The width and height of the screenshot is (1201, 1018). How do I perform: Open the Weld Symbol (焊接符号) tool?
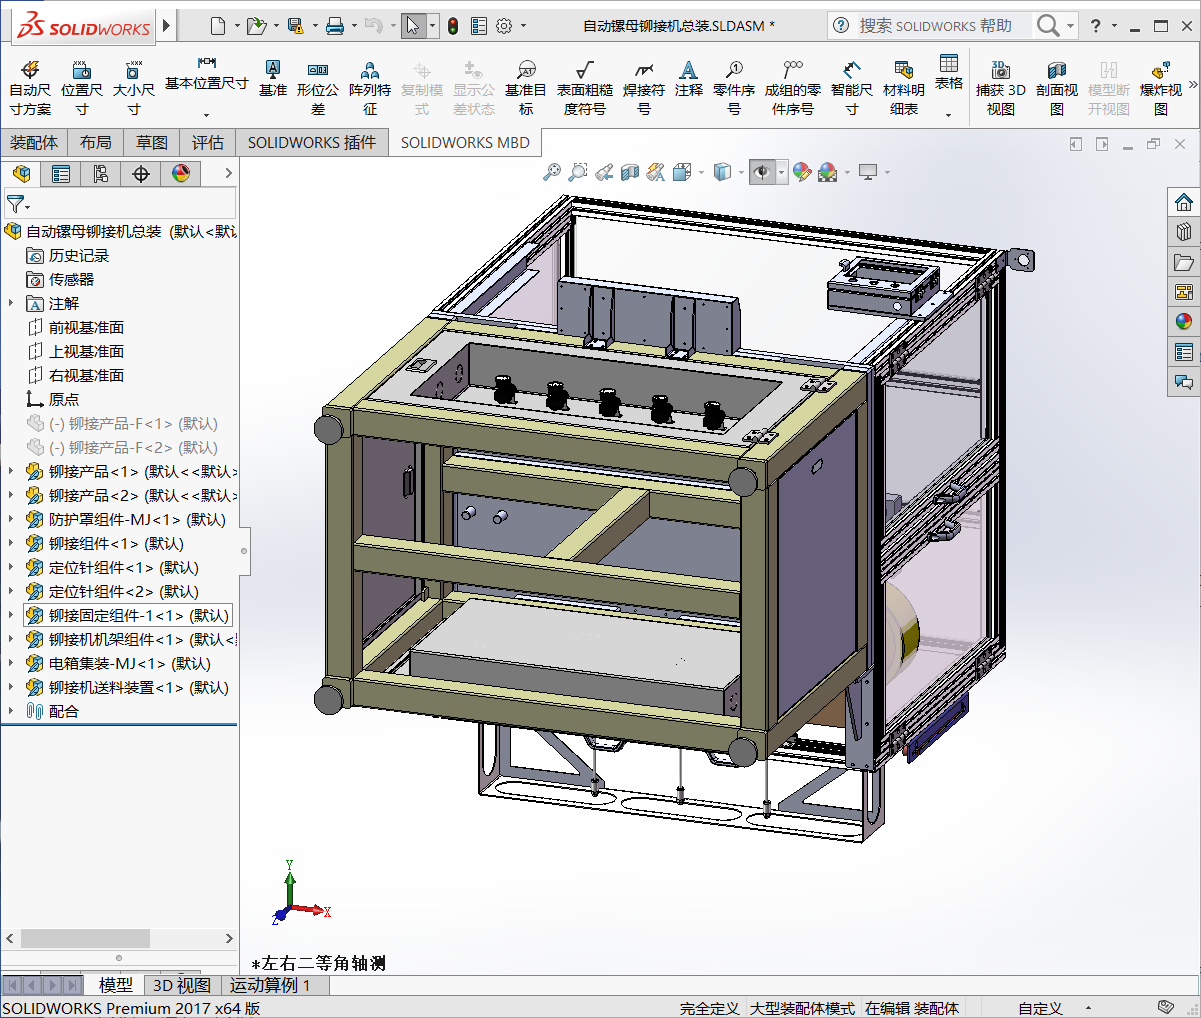click(643, 87)
